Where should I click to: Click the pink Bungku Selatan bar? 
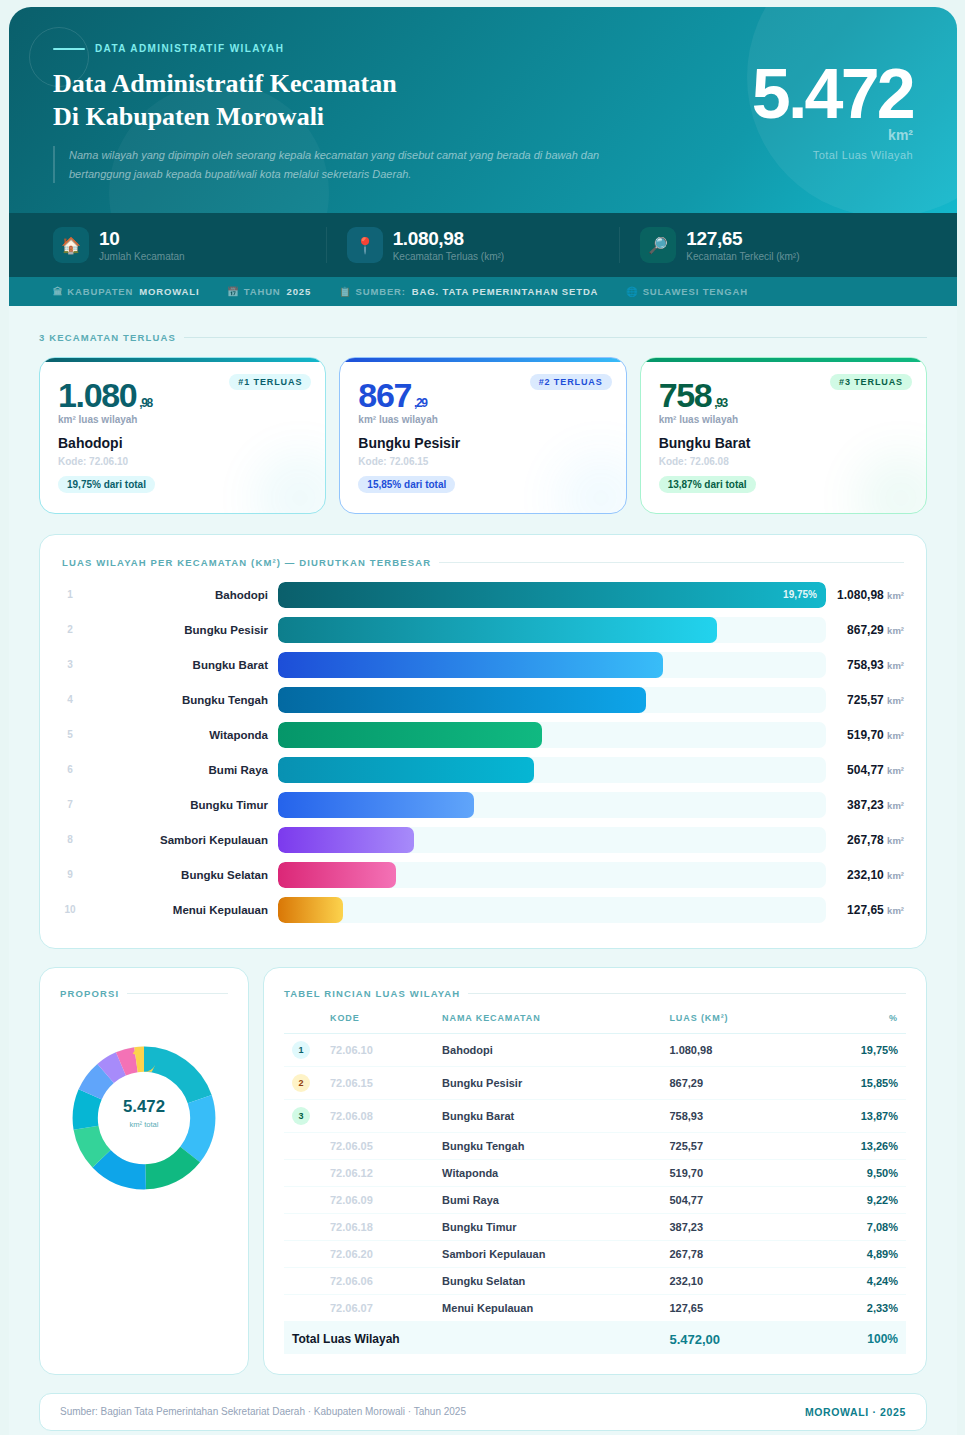[x=337, y=875]
